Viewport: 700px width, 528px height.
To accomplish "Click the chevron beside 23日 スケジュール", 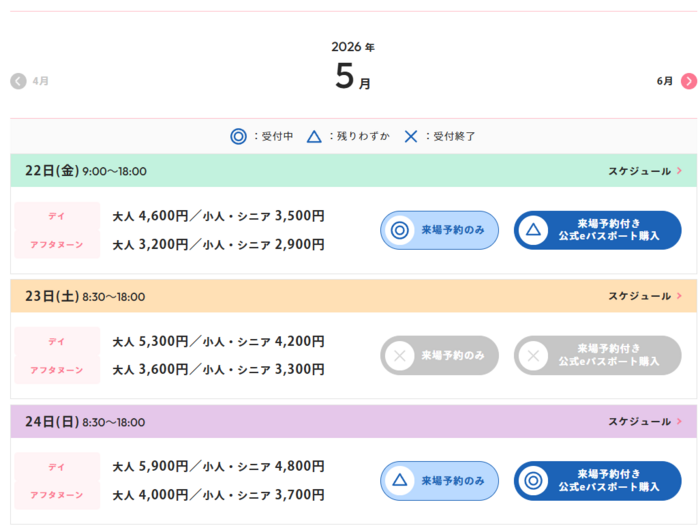I will (x=679, y=296).
